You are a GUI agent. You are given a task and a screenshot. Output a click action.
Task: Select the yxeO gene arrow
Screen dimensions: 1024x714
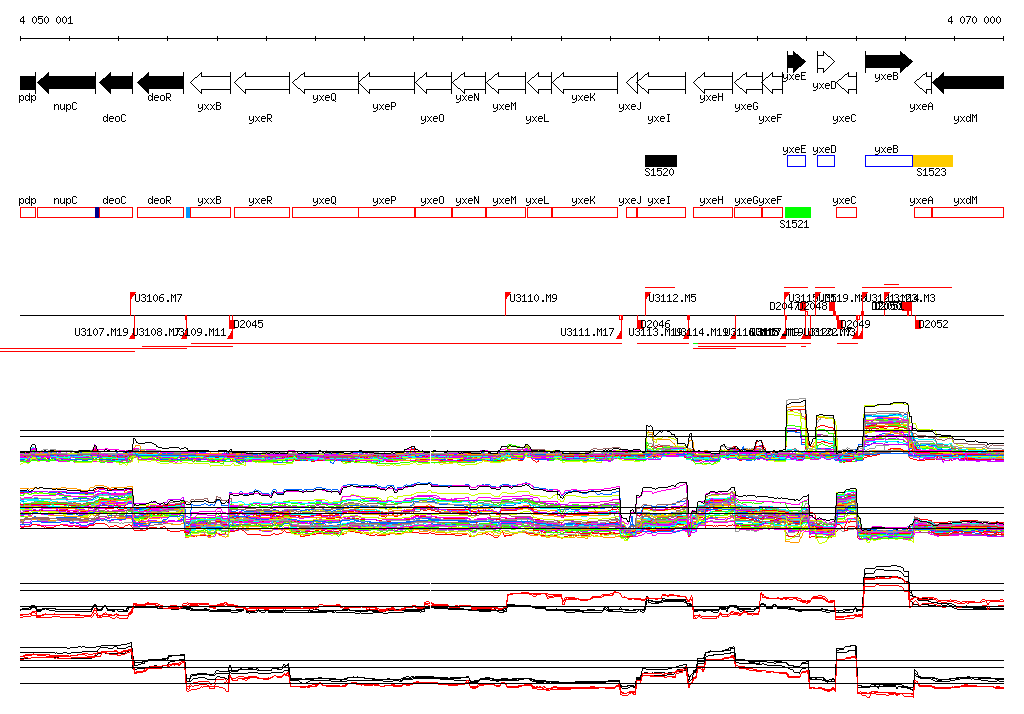[x=433, y=83]
